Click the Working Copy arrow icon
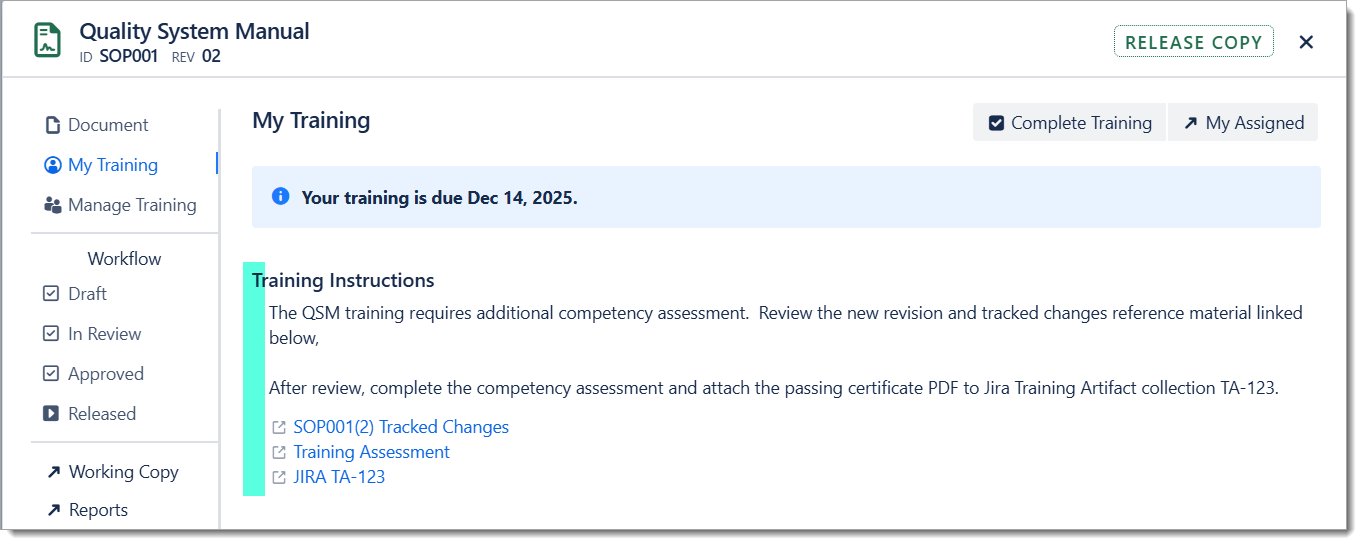This screenshot has width=1362, height=545. click(53, 472)
